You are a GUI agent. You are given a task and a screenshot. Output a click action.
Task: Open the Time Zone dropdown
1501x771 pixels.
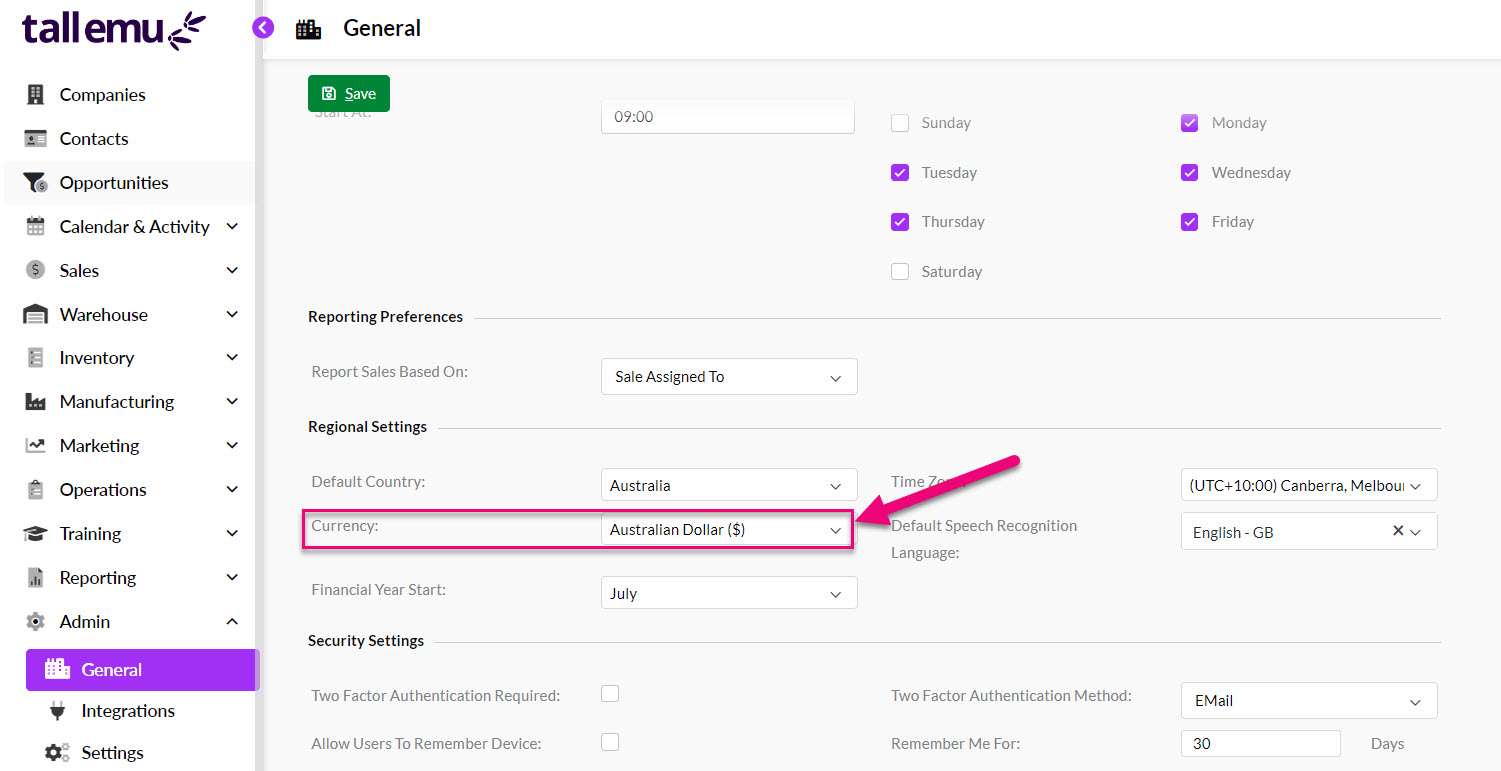(1309, 485)
